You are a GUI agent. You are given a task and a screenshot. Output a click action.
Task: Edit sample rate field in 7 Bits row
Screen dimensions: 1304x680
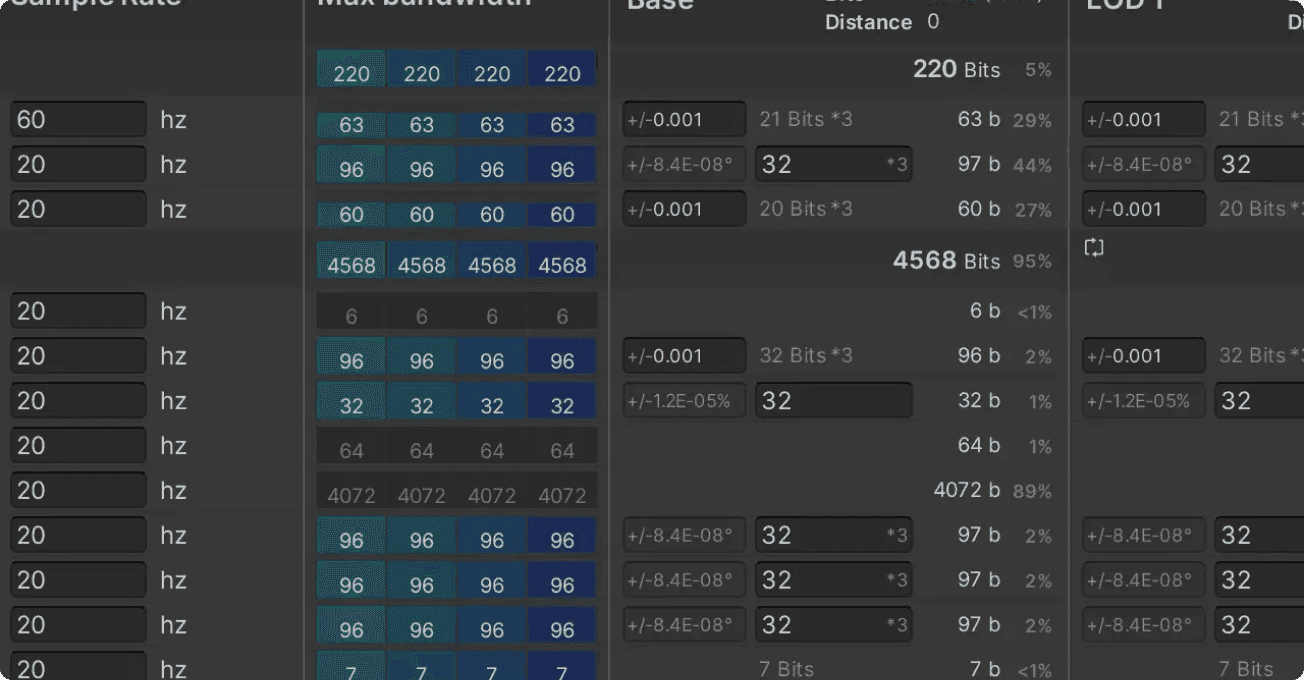click(78, 669)
